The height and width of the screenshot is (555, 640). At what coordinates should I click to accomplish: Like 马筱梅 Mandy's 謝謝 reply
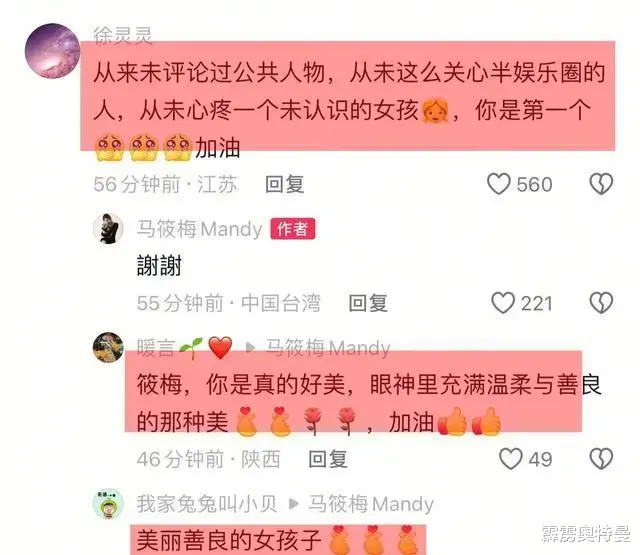pos(503,303)
